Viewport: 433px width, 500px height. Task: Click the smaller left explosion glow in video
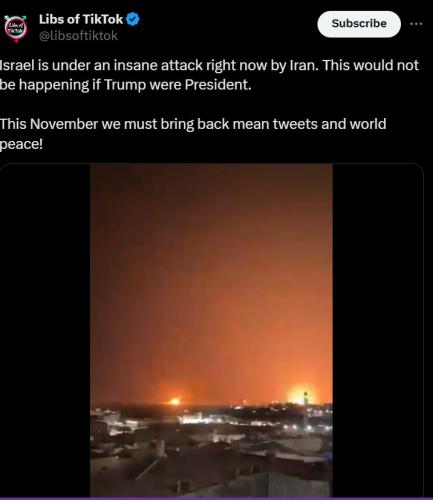click(x=175, y=401)
